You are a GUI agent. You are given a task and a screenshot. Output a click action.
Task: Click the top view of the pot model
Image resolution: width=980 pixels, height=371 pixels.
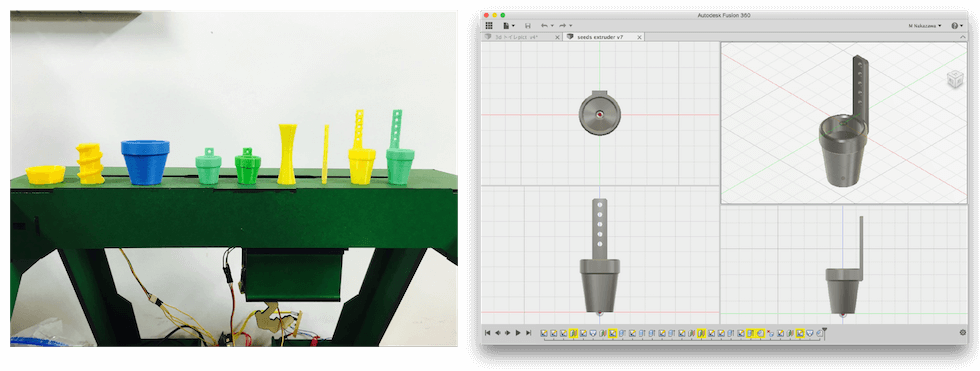pyautogui.click(x=599, y=113)
